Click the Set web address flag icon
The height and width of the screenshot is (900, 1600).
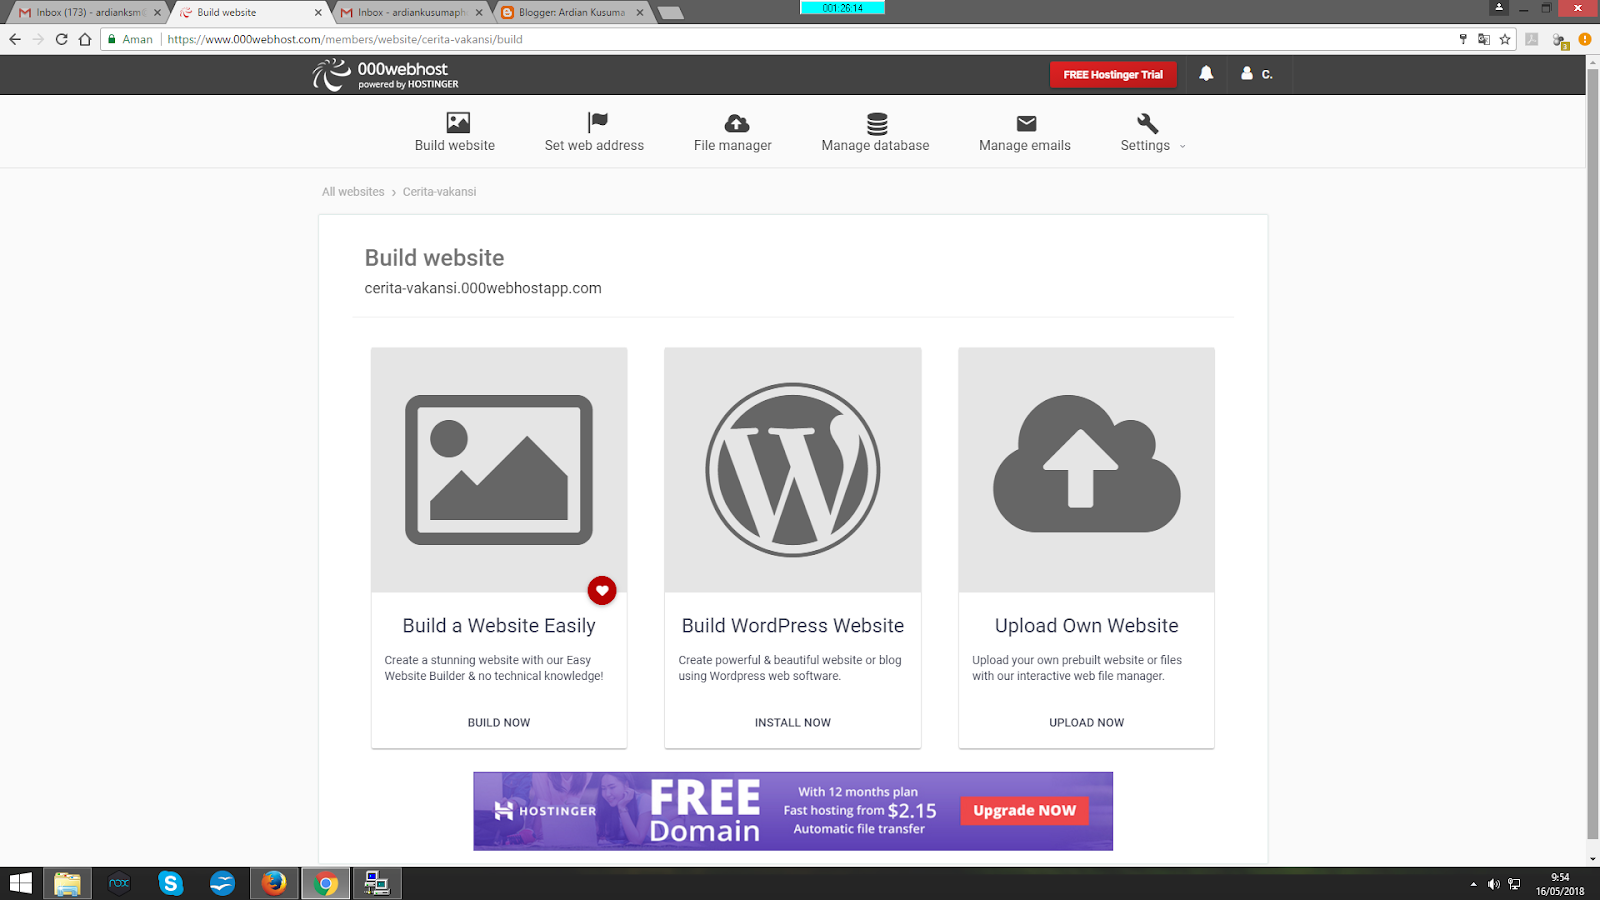point(597,122)
